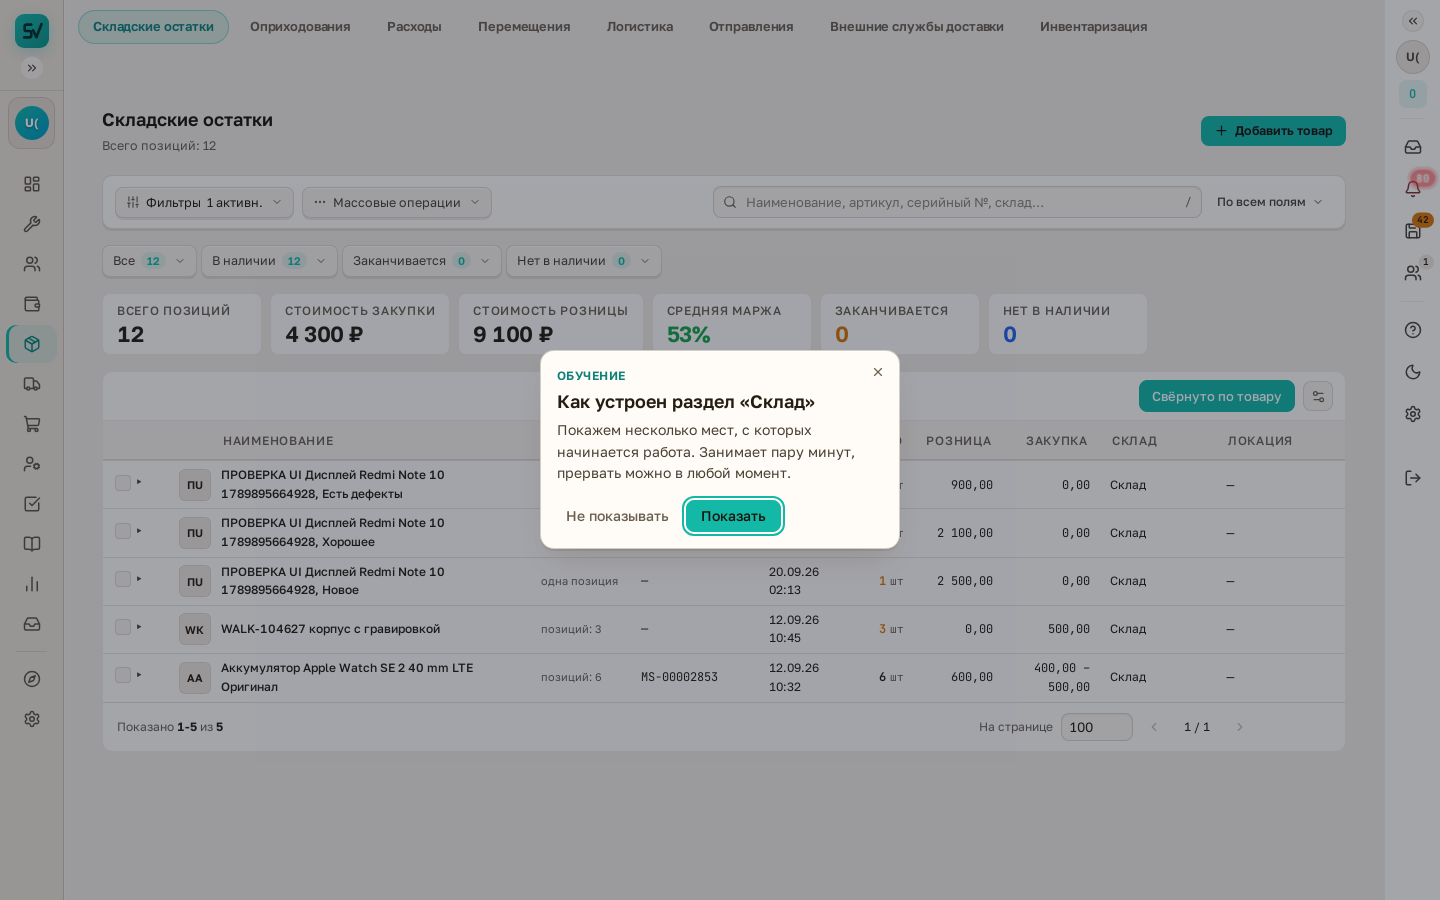Open the table column settings sliders icon

[1318, 396]
